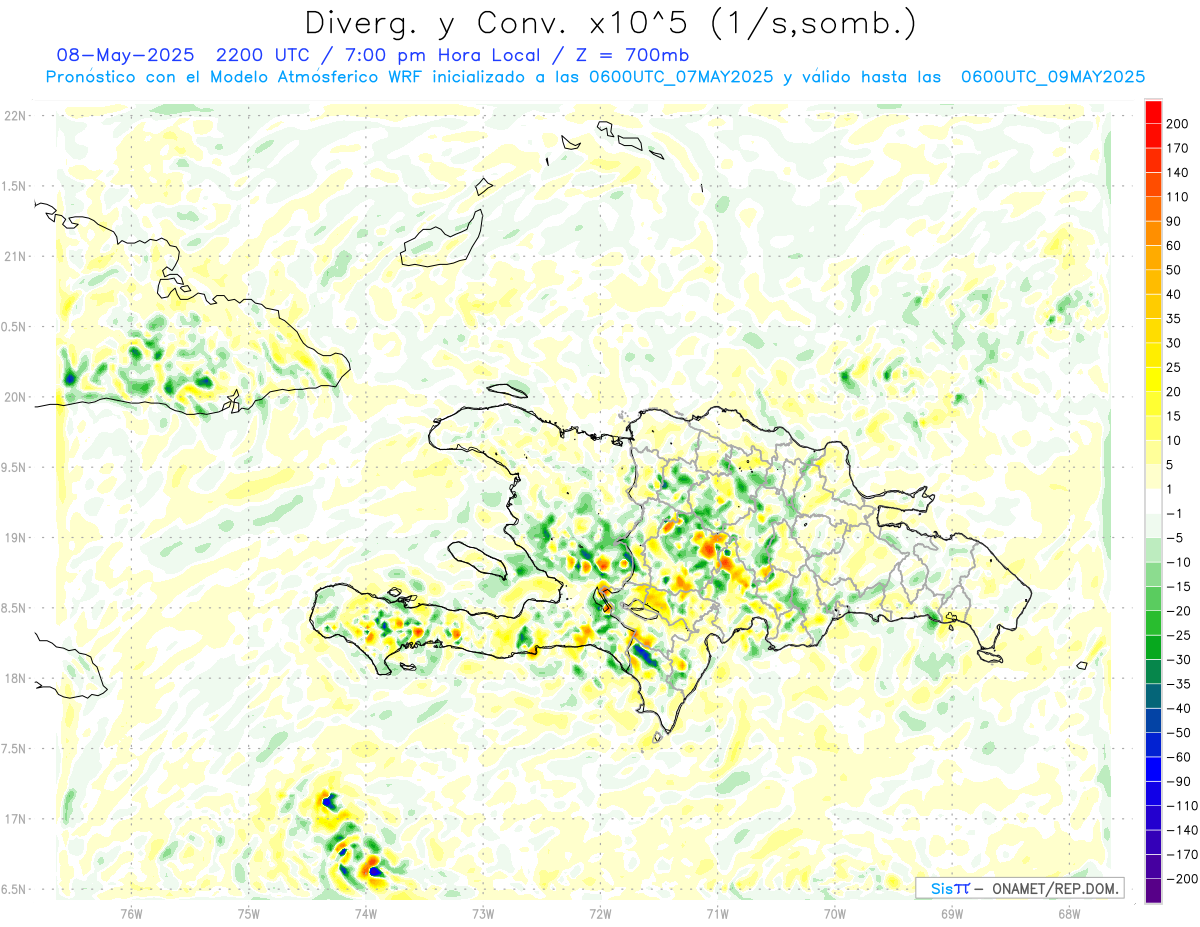This screenshot has width=1200, height=927.
Task: Click the '-15' color scale value
Action: 1177,586
